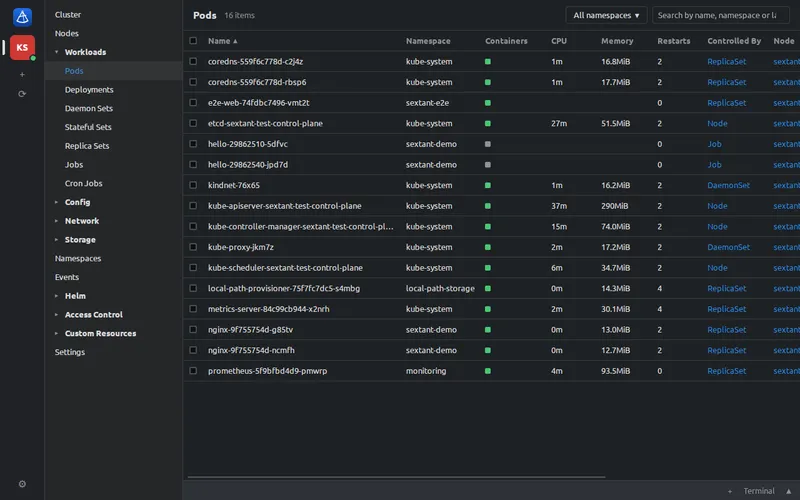Click the refresh icon in the left rail
This screenshot has width=800, height=500.
22,94
